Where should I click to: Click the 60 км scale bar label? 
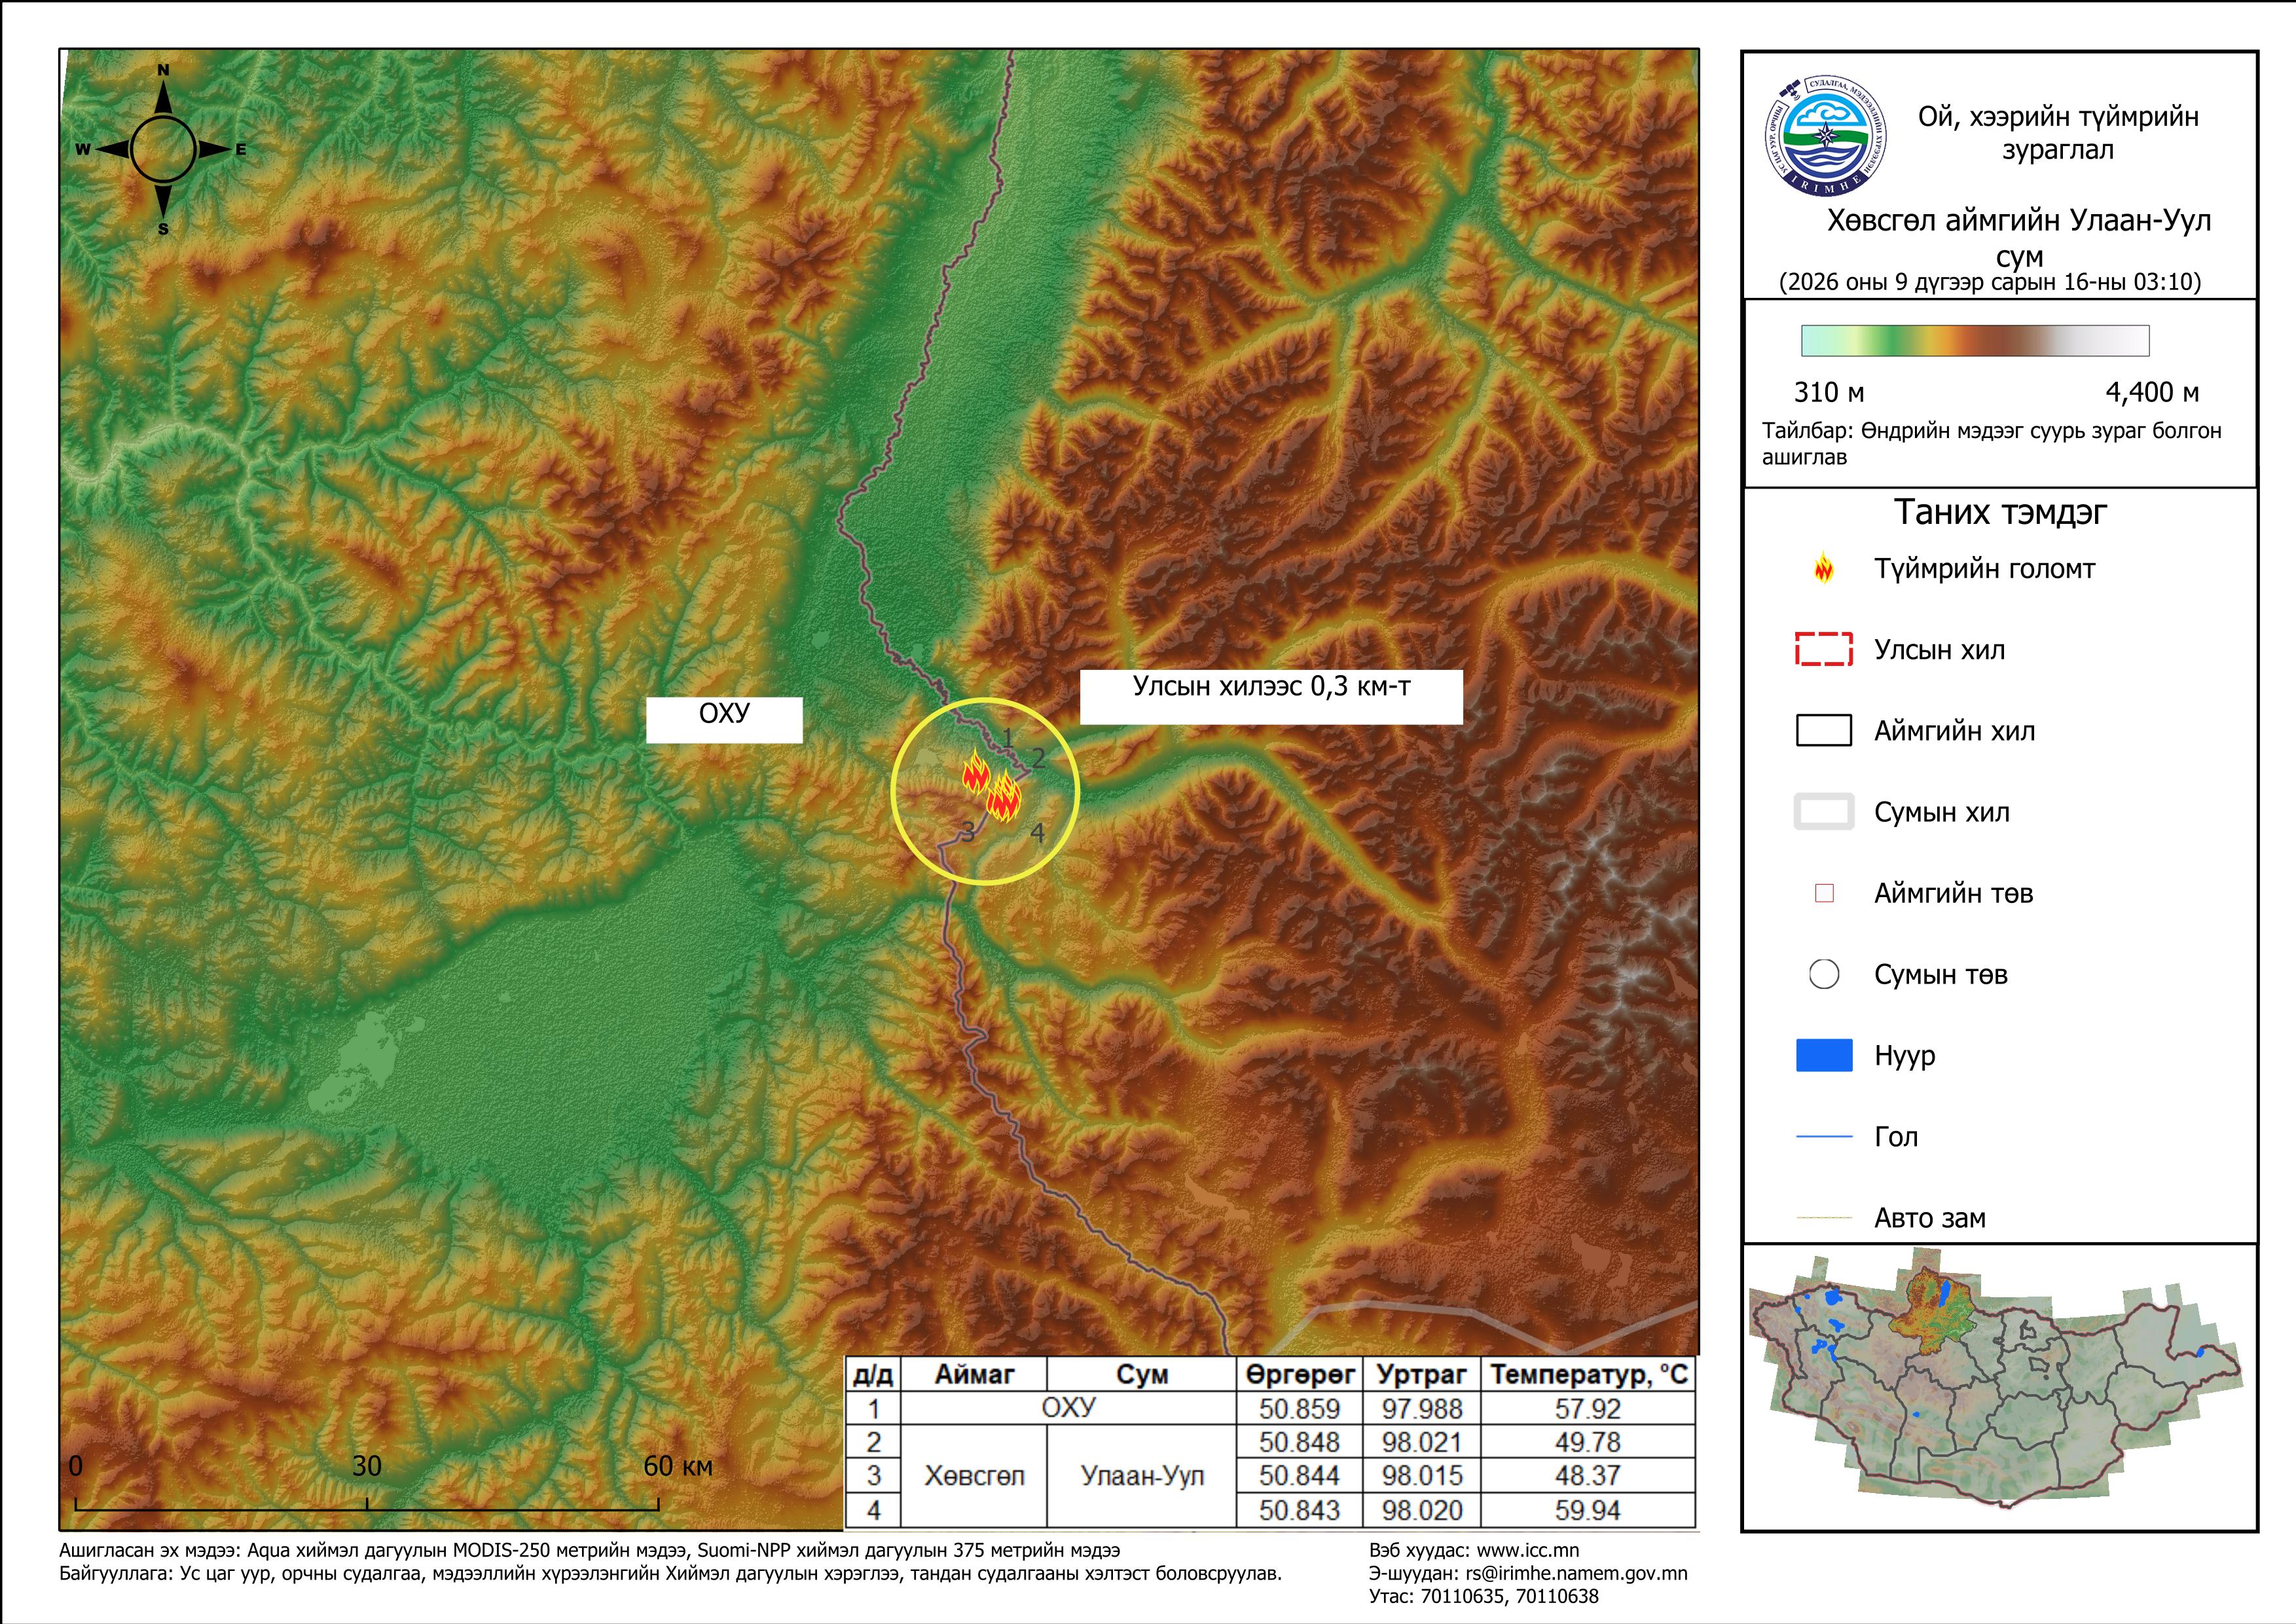[x=678, y=1466]
